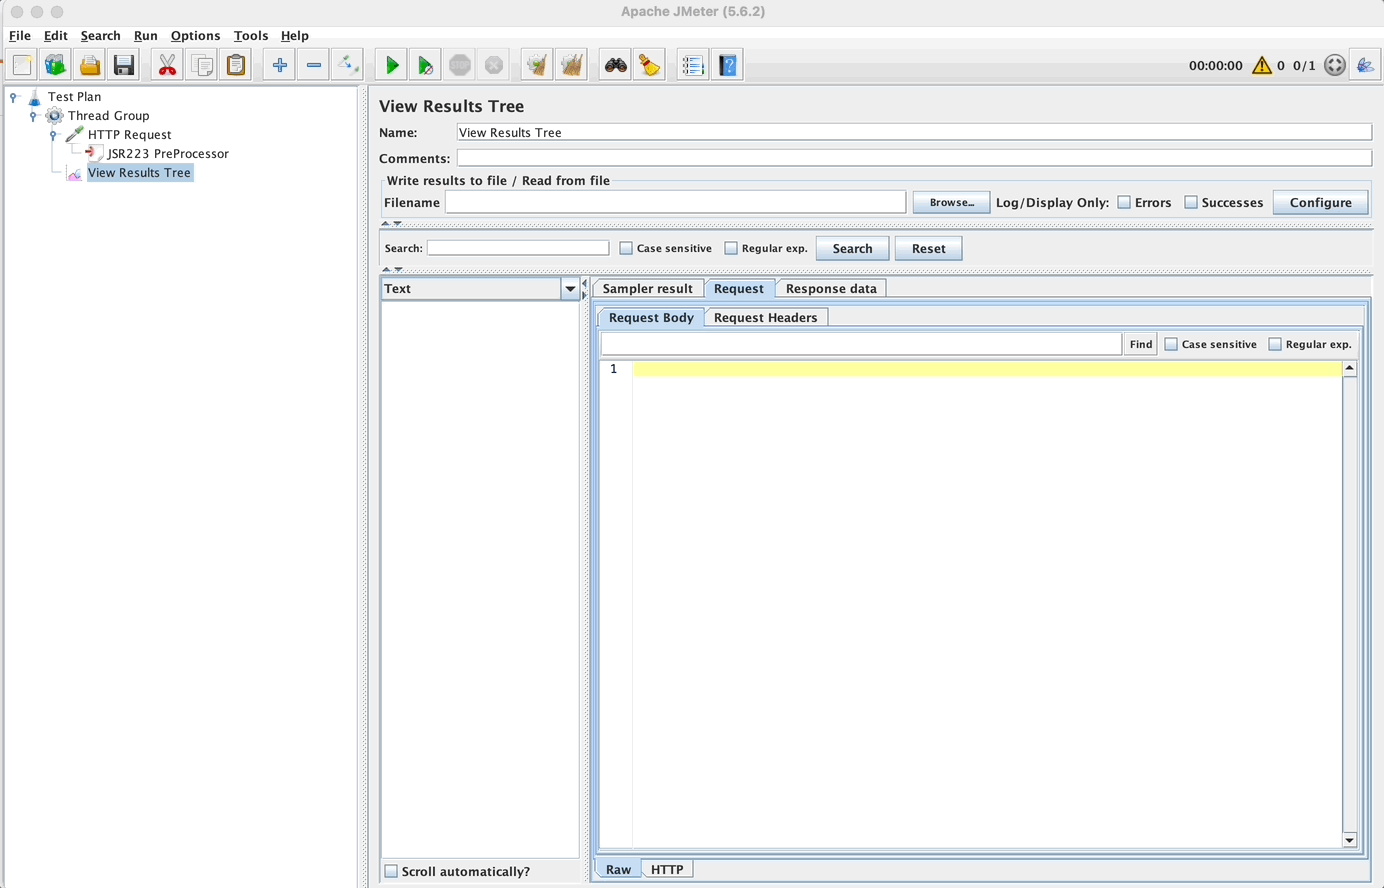Click the Copy toolbar icon

pyautogui.click(x=202, y=66)
